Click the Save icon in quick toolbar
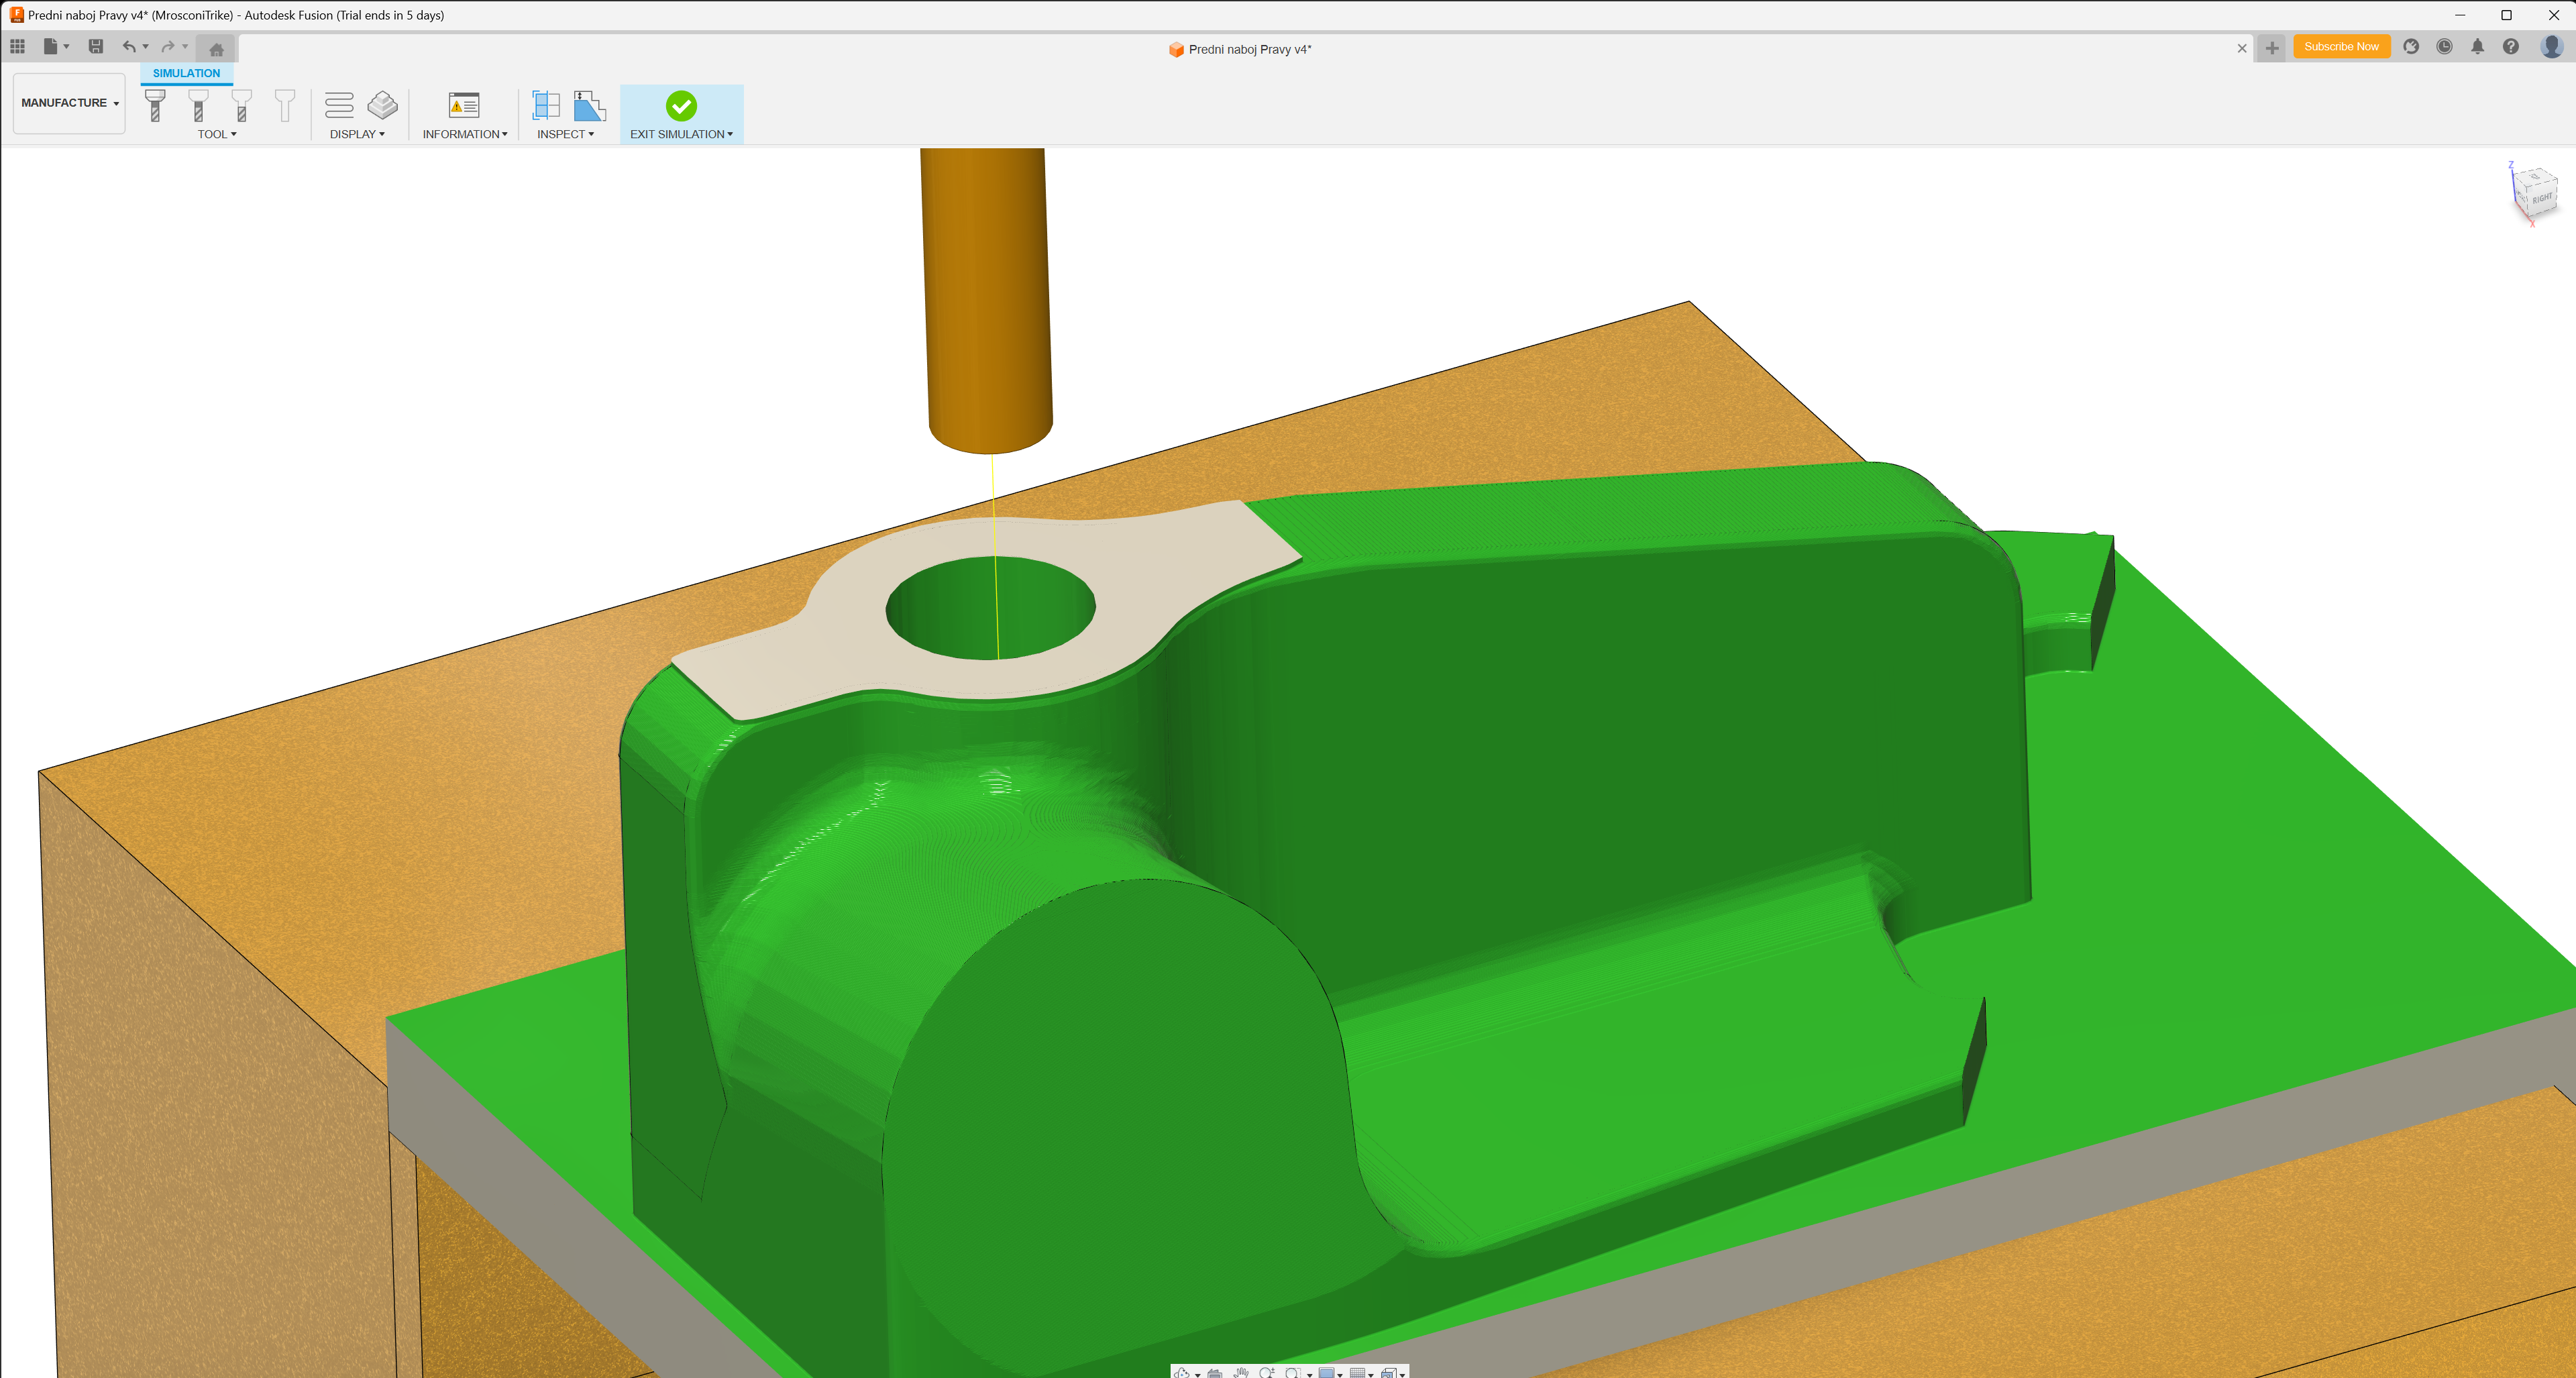Viewport: 2576px width, 1378px height. pyautogui.click(x=96, y=46)
